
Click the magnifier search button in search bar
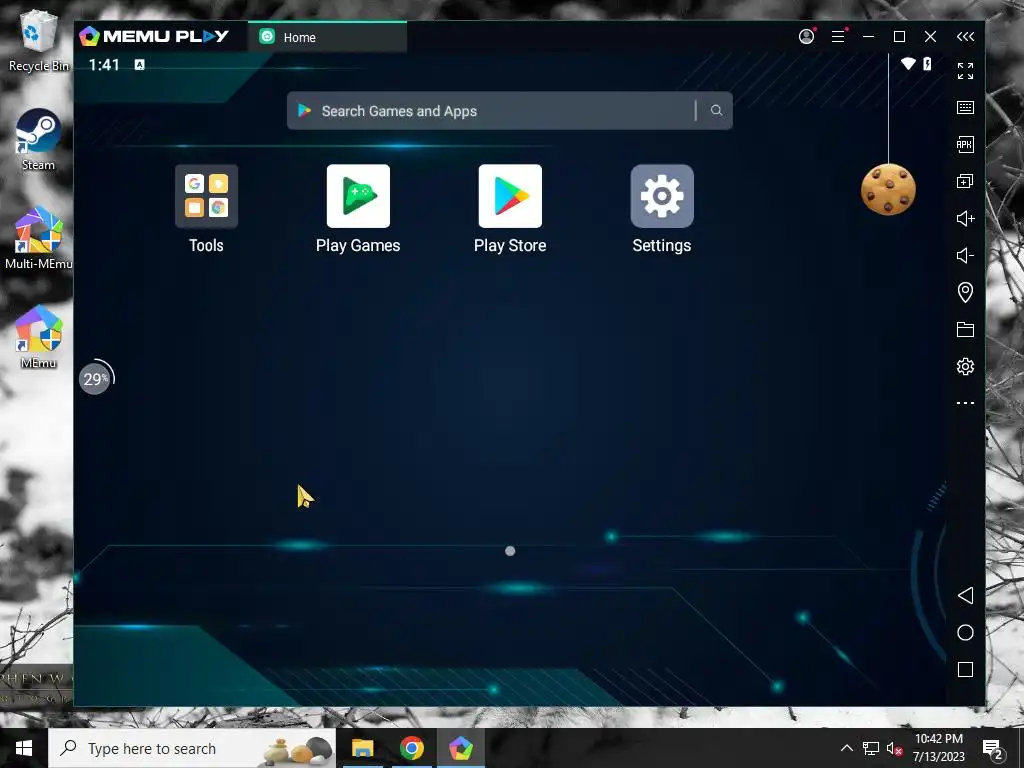click(716, 111)
